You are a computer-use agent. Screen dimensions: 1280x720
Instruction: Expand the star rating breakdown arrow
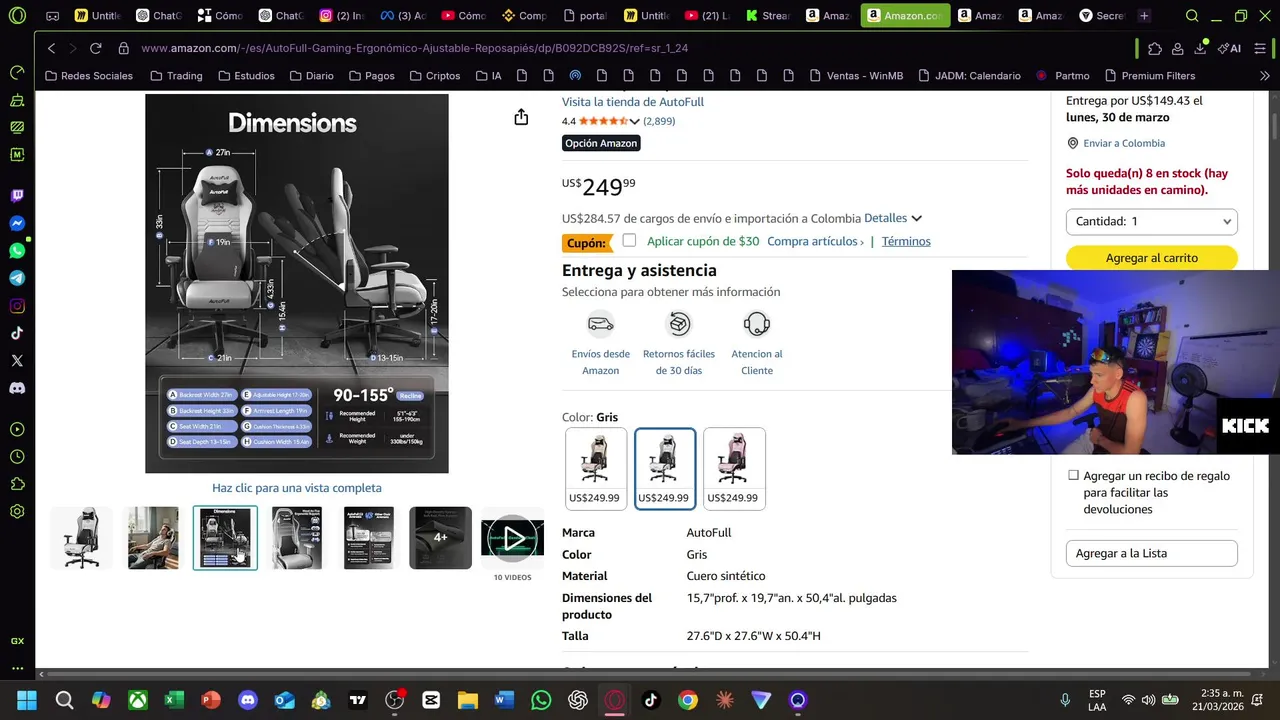click(x=634, y=121)
